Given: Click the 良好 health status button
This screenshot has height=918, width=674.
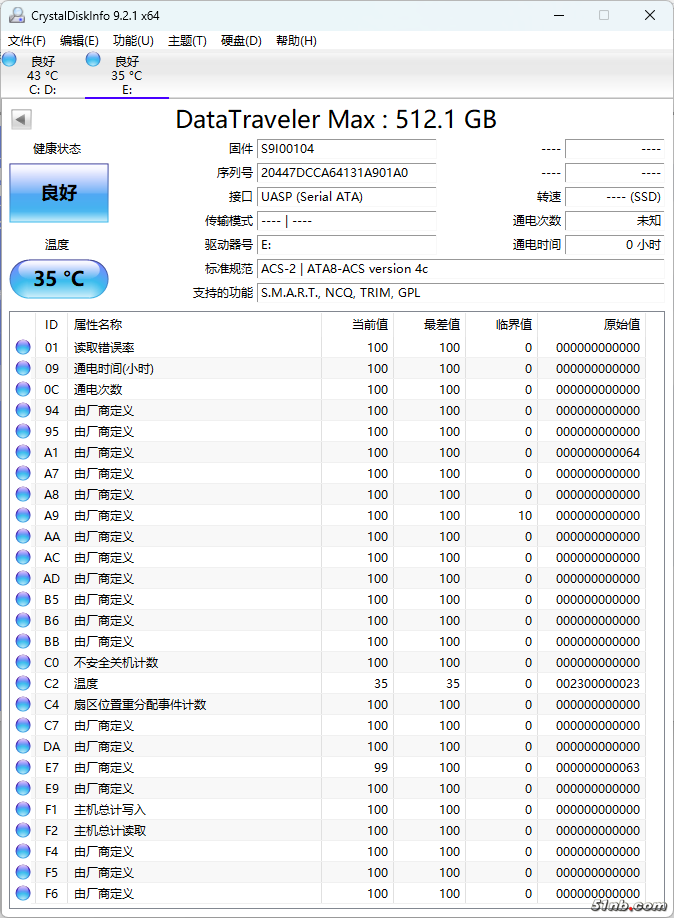Looking at the screenshot, I should [59, 193].
